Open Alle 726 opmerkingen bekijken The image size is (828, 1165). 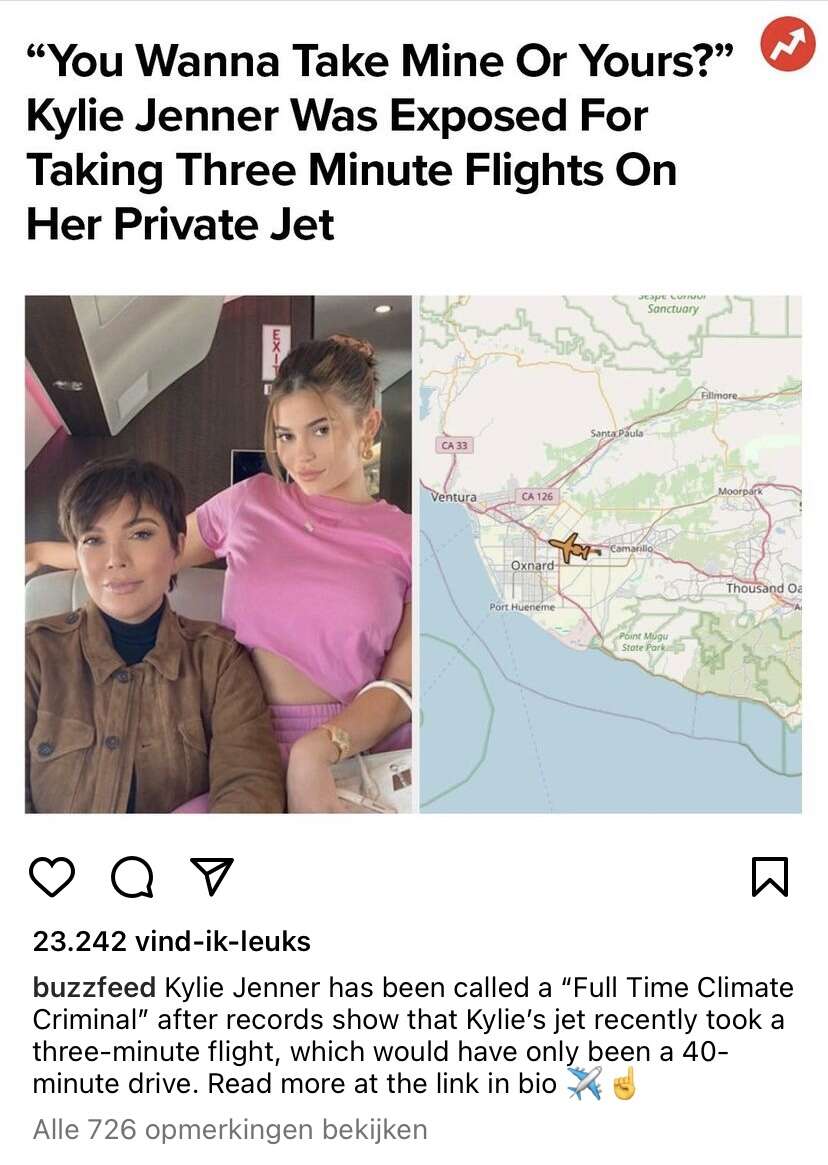(230, 1129)
